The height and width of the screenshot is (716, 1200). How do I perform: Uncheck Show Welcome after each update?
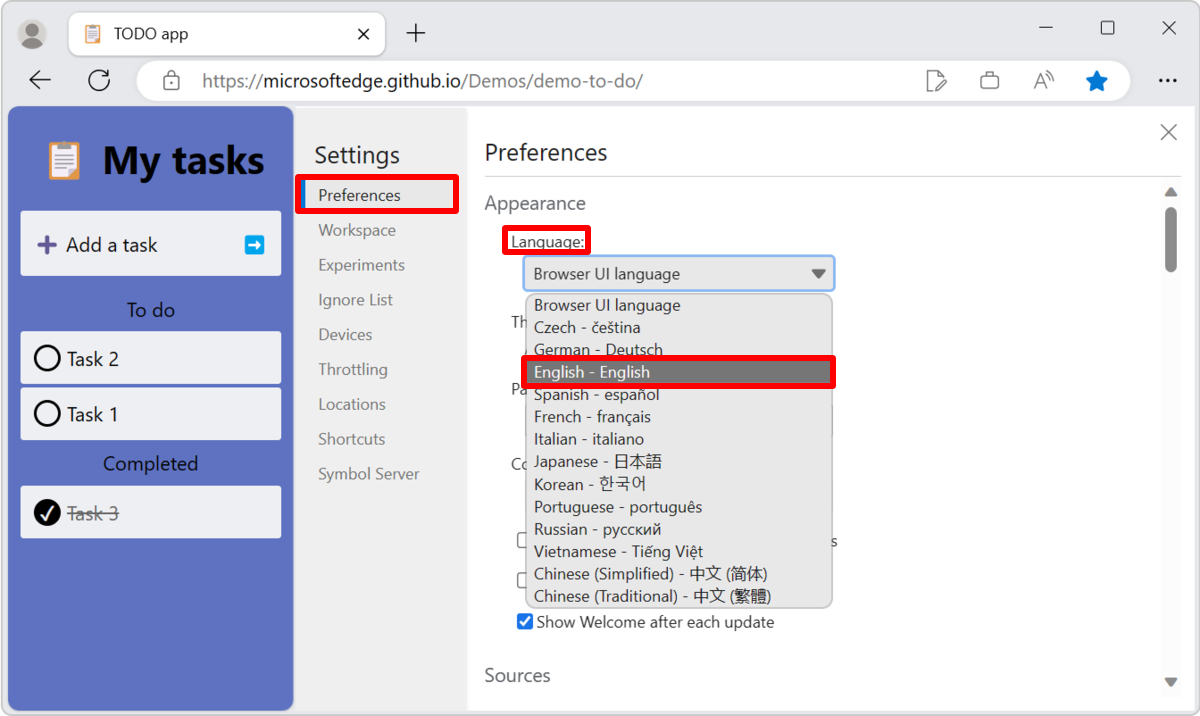click(x=524, y=621)
